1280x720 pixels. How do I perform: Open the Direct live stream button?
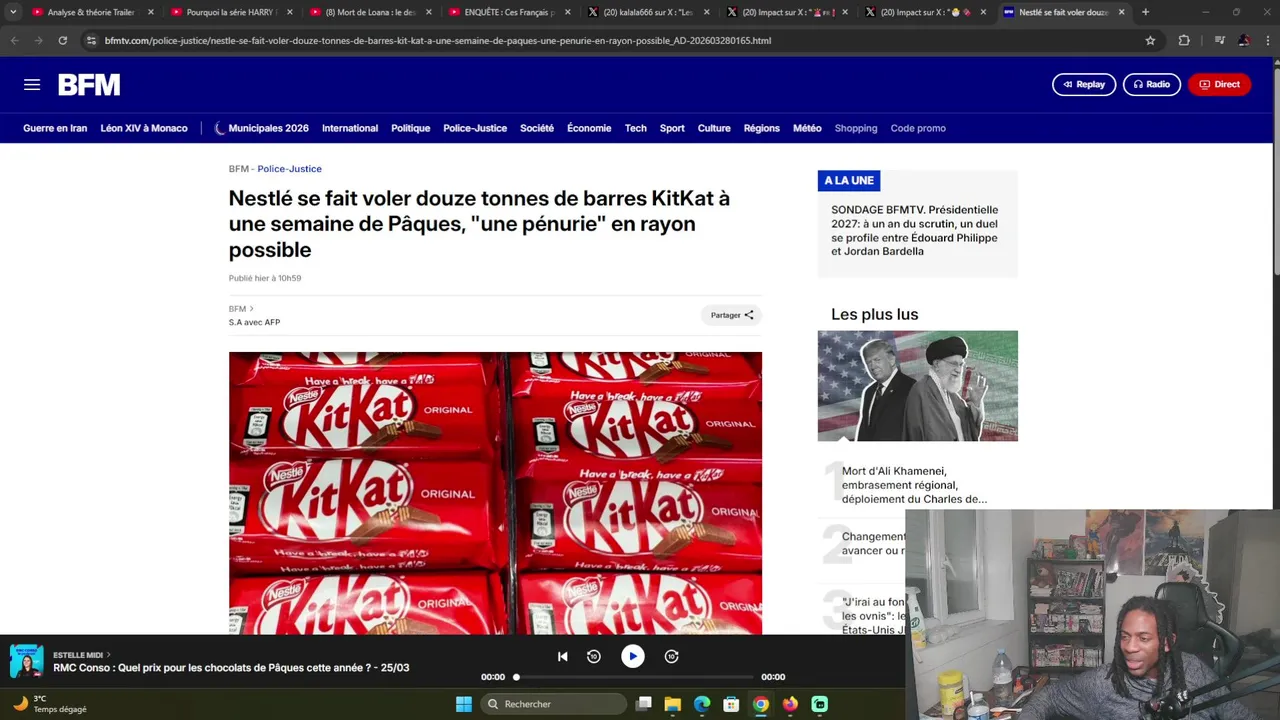(1219, 84)
